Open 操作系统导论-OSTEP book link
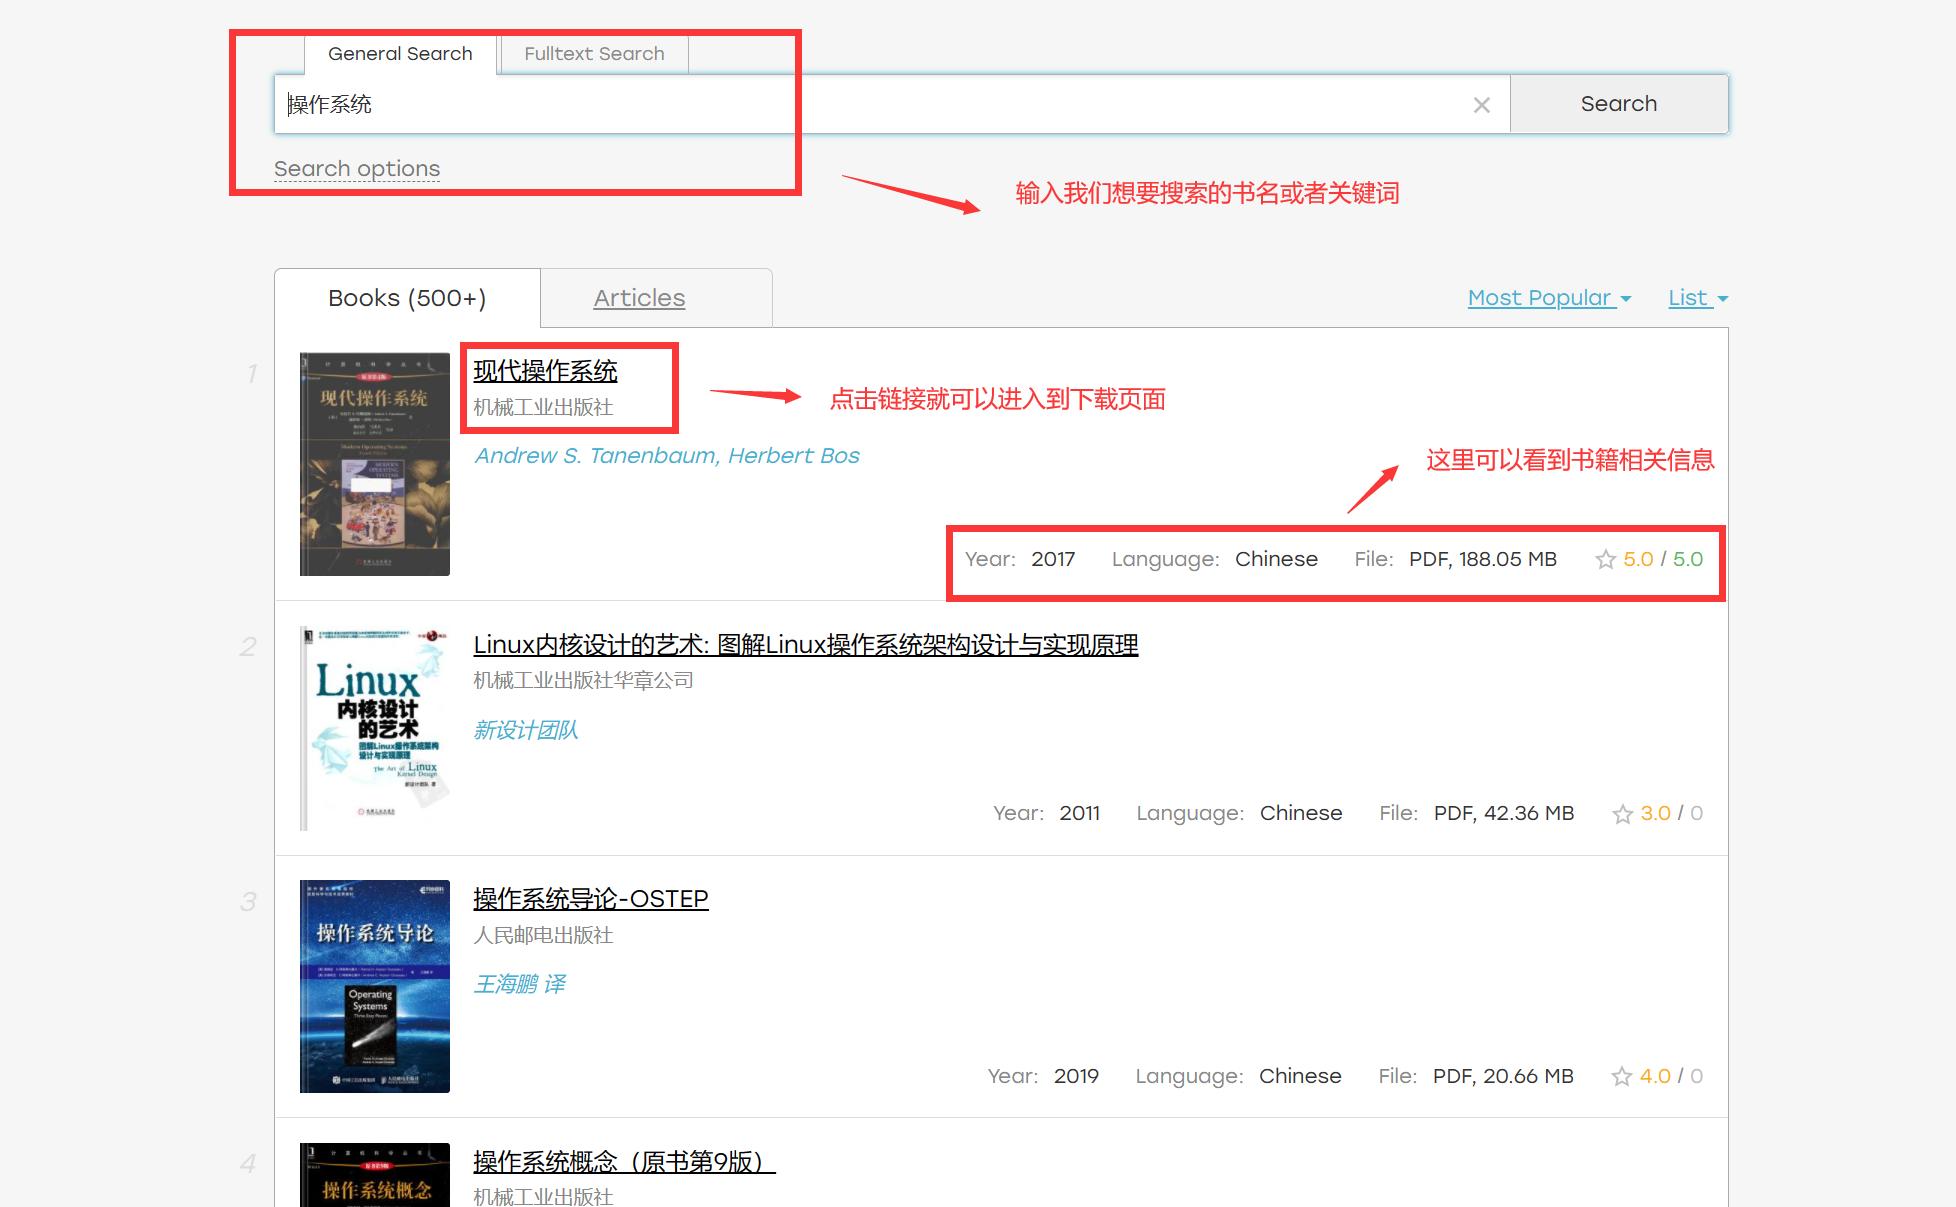The height and width of the screenshot is (1207, 1956). [590, 899]
